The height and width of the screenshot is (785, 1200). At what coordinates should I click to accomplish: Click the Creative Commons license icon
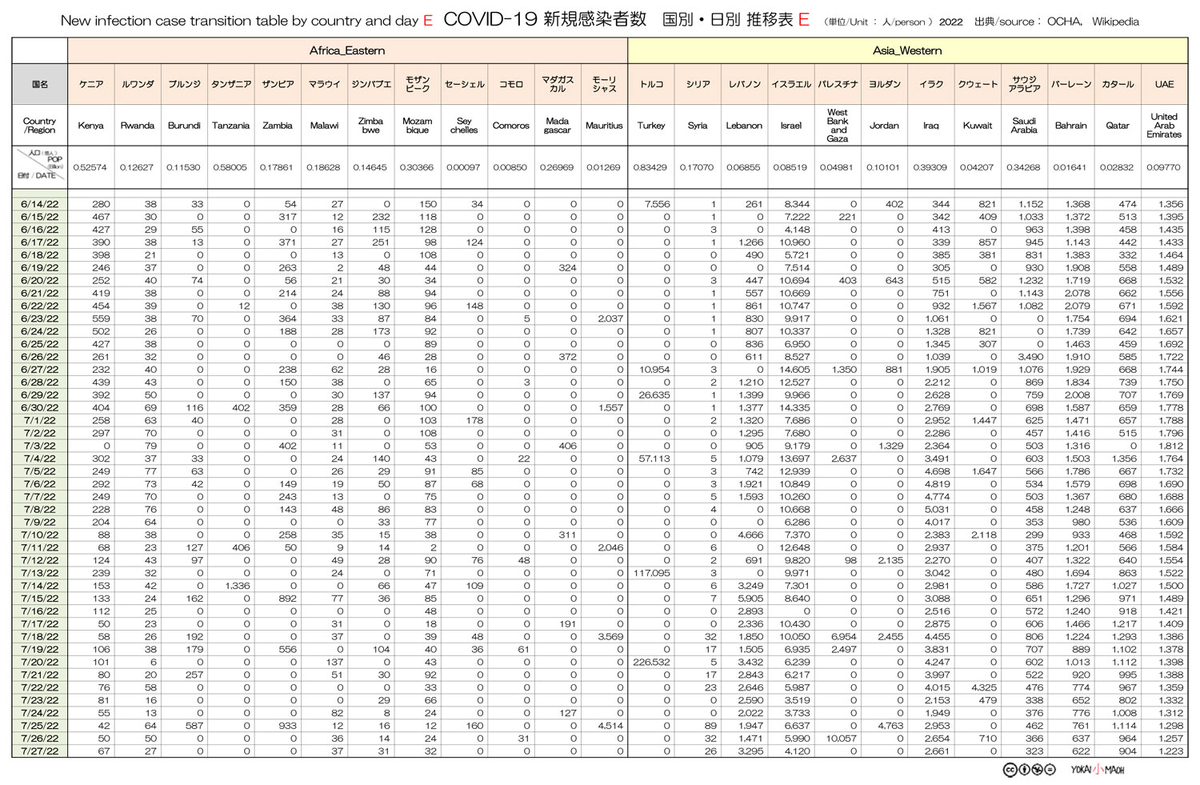coord(1028,769)
